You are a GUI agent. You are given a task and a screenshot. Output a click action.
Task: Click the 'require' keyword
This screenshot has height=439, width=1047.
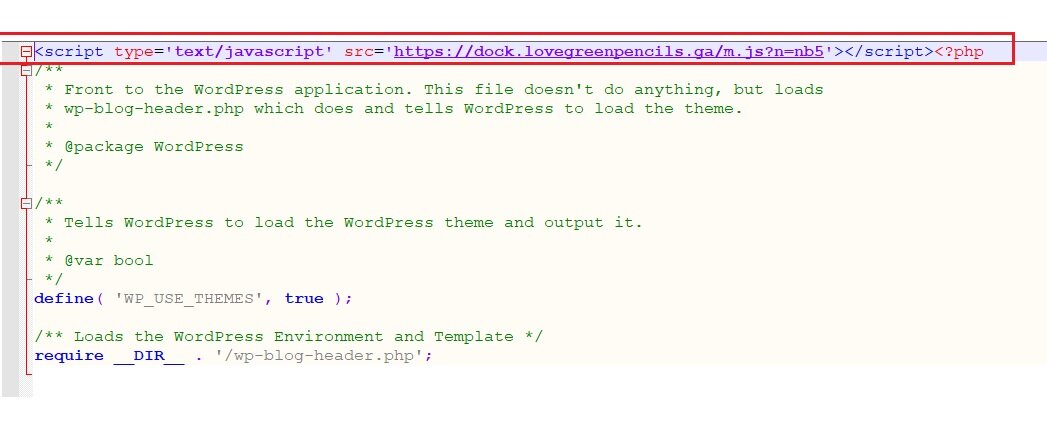(69, 355)
